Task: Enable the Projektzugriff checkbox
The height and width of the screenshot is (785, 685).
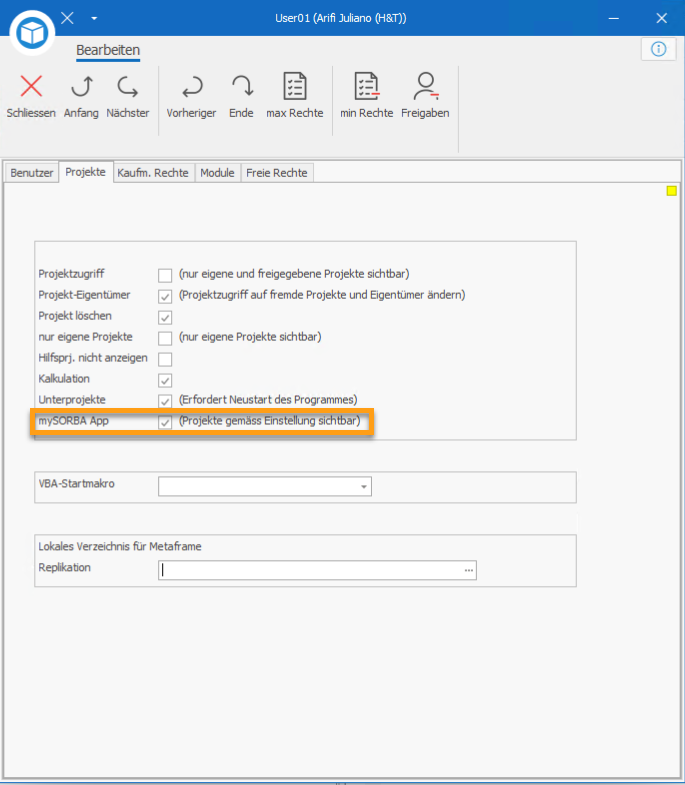Action: [165, 274]
